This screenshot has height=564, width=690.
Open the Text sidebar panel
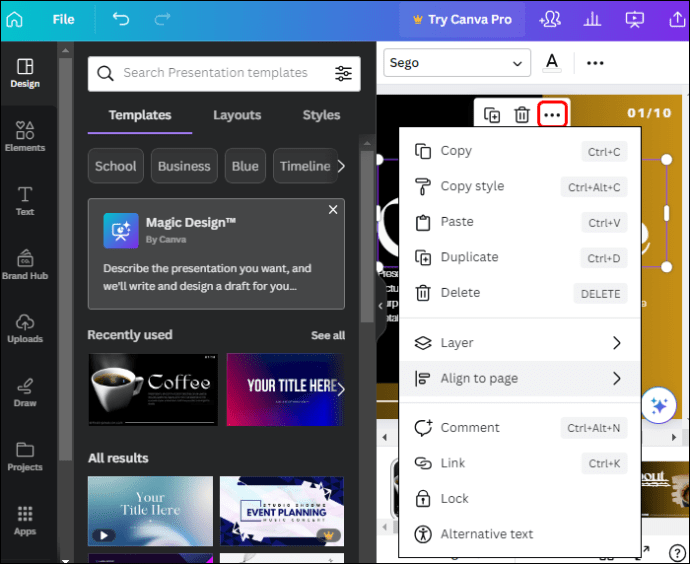tap(25, 201)
